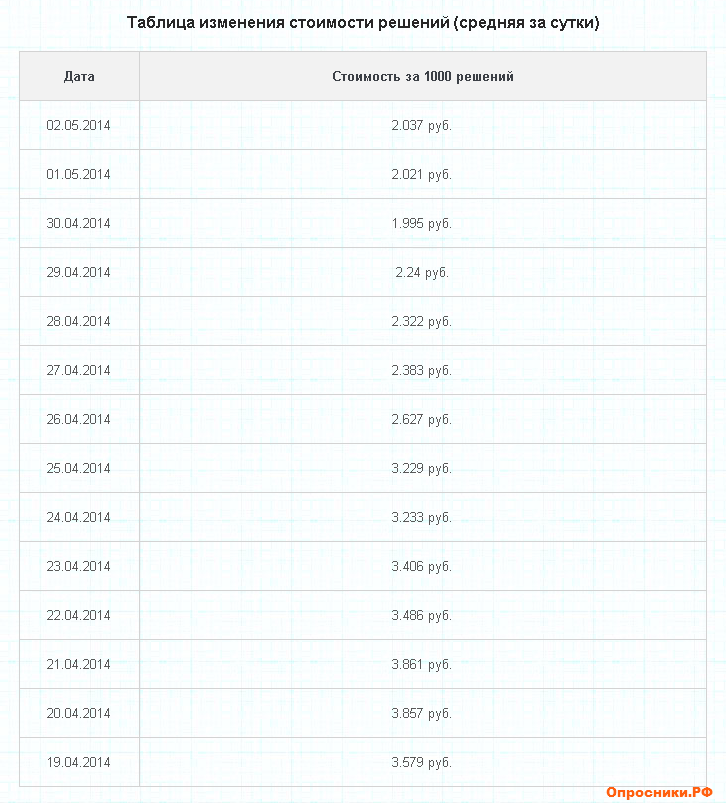Click the price value 3.579 руб.
This screenshot has width=726, height=803.
(x=422, y=762)
